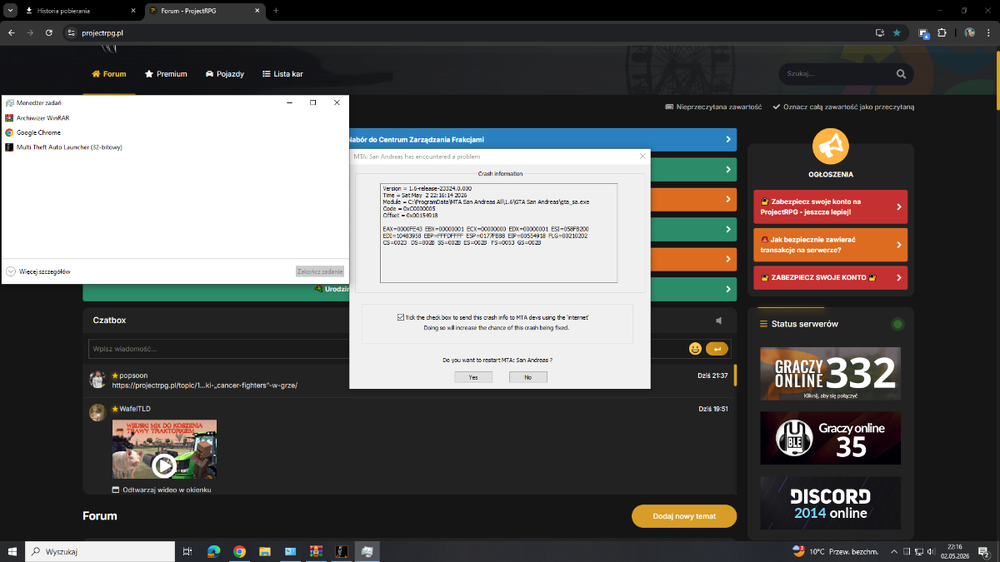
Task: Open the Premium nav tab
Action: coord(166,74)
